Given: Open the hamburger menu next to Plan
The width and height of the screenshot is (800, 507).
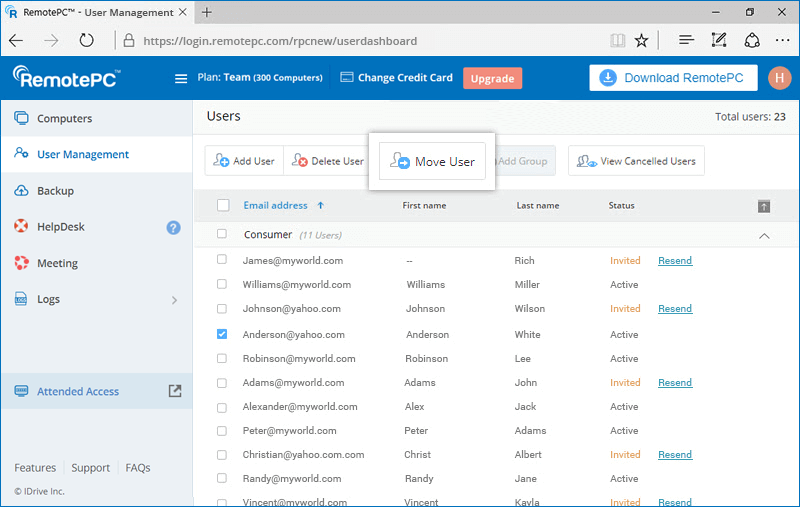Looking at the screenshot, I should (181, 79).
